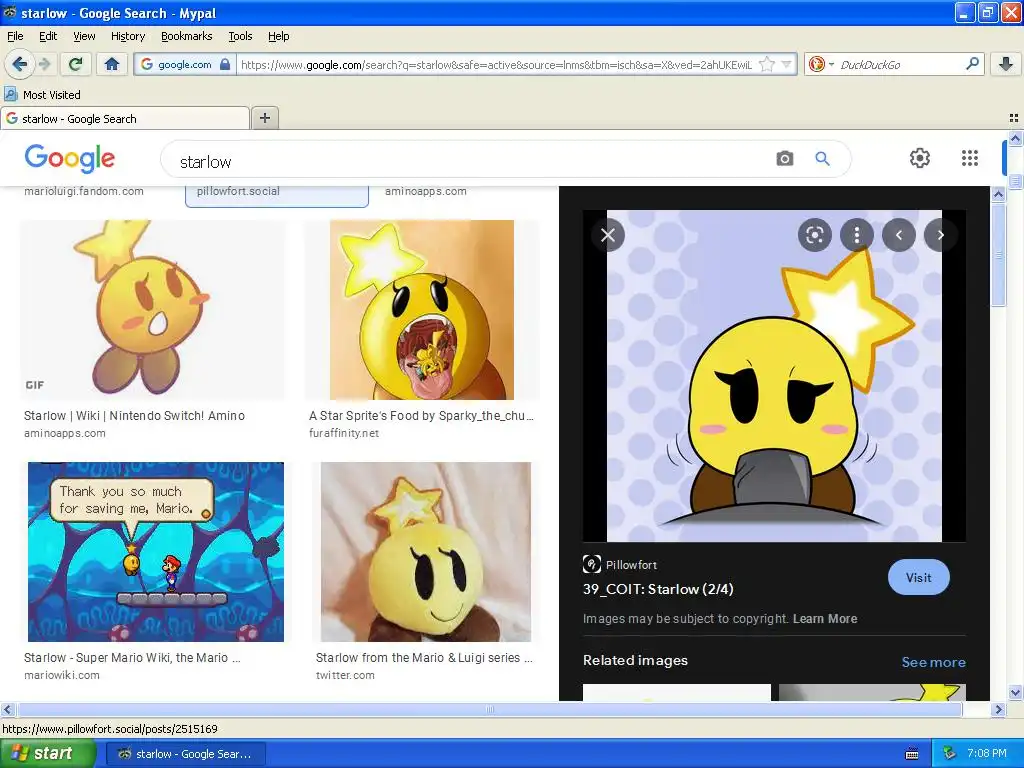This screenshot has height=768, width=1024.
Task: Click the address bar URL field
Action: (496, 64)
